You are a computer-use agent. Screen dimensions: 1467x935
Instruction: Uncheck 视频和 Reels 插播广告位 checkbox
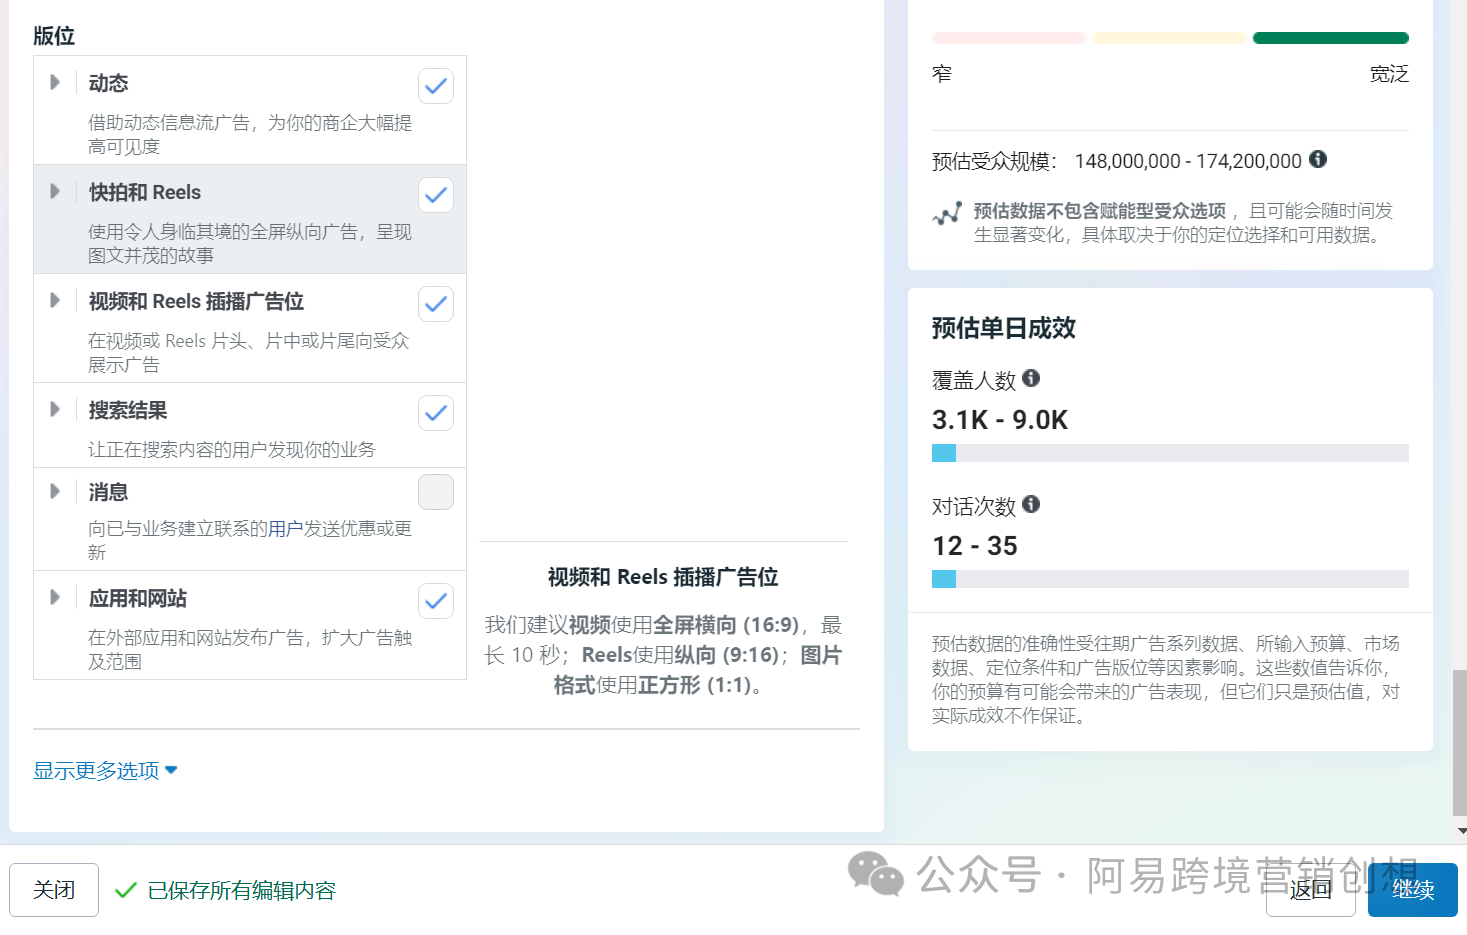[436, 304]
